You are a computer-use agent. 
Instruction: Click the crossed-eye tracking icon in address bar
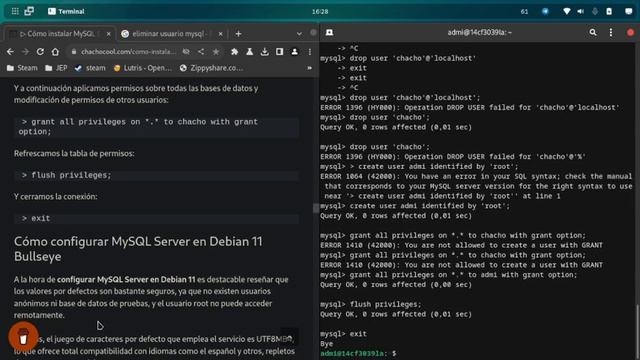[x=186, y=52]
